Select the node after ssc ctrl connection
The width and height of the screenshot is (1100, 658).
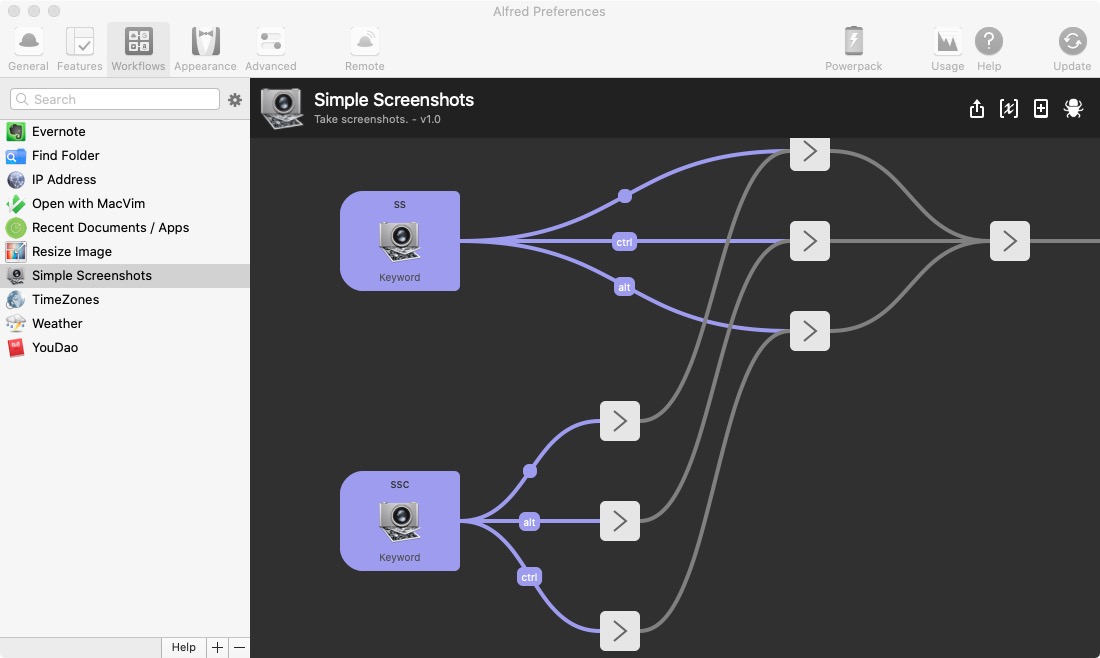(x=619, y=631)
